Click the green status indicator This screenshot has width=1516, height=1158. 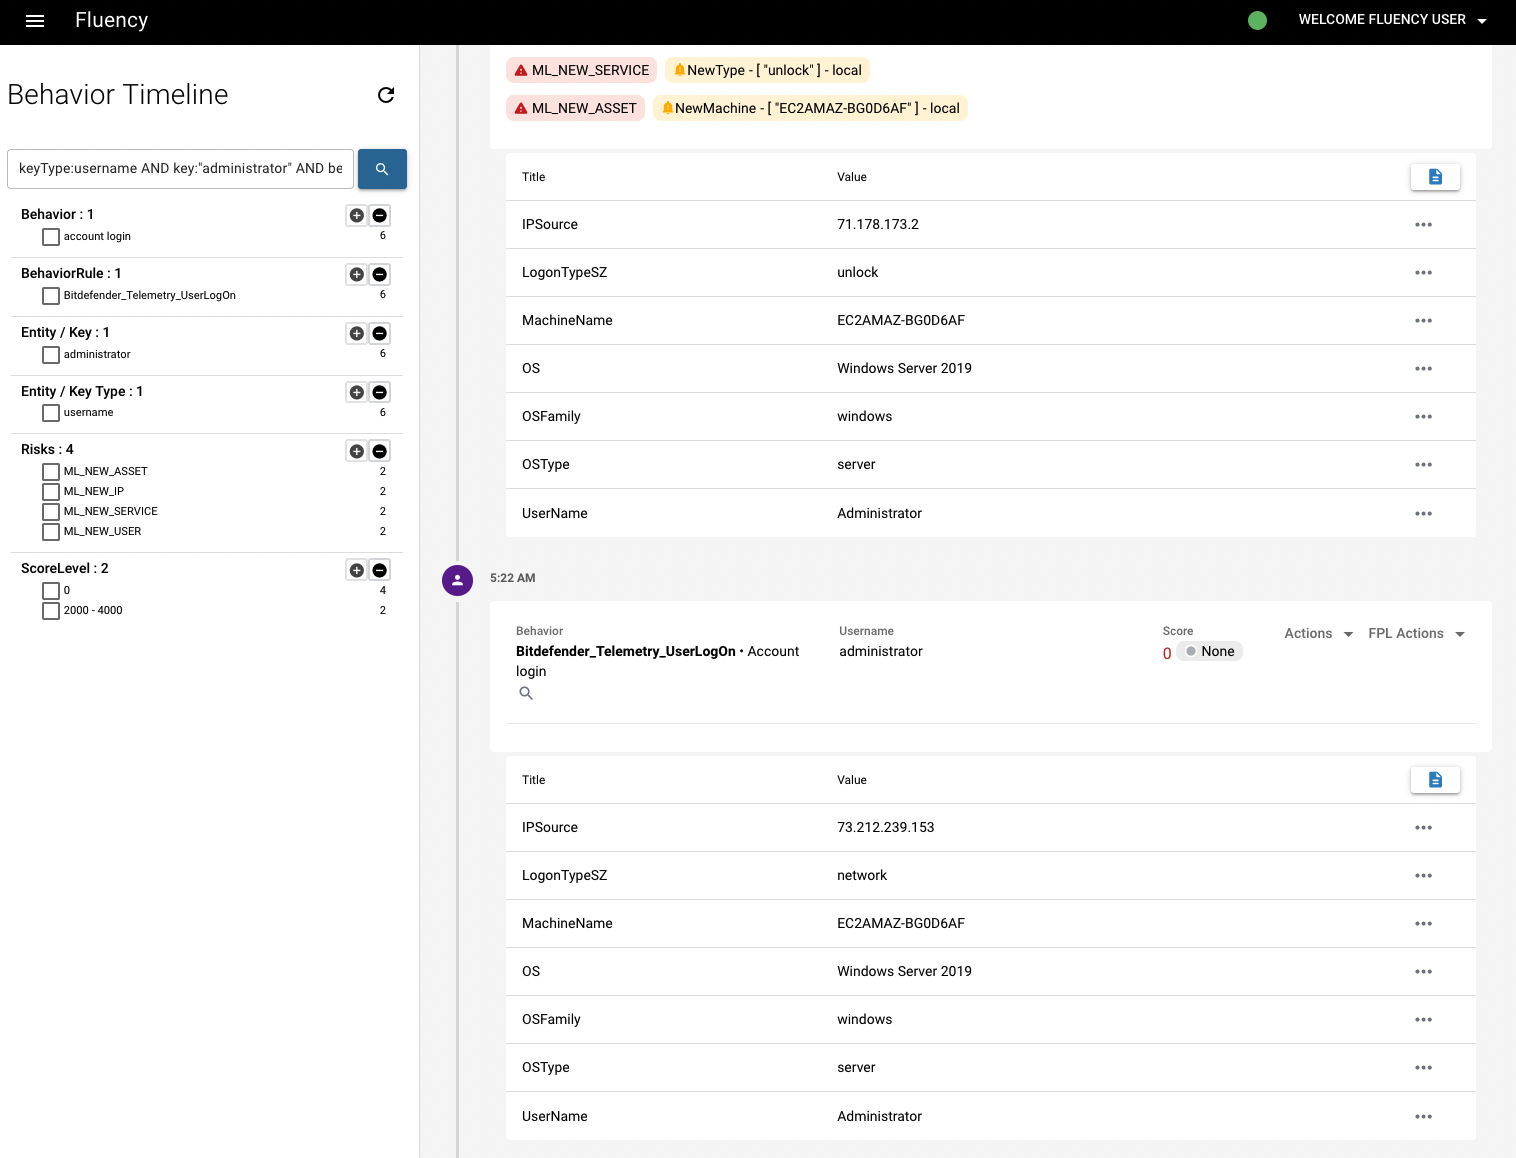tap(1258, 20)
